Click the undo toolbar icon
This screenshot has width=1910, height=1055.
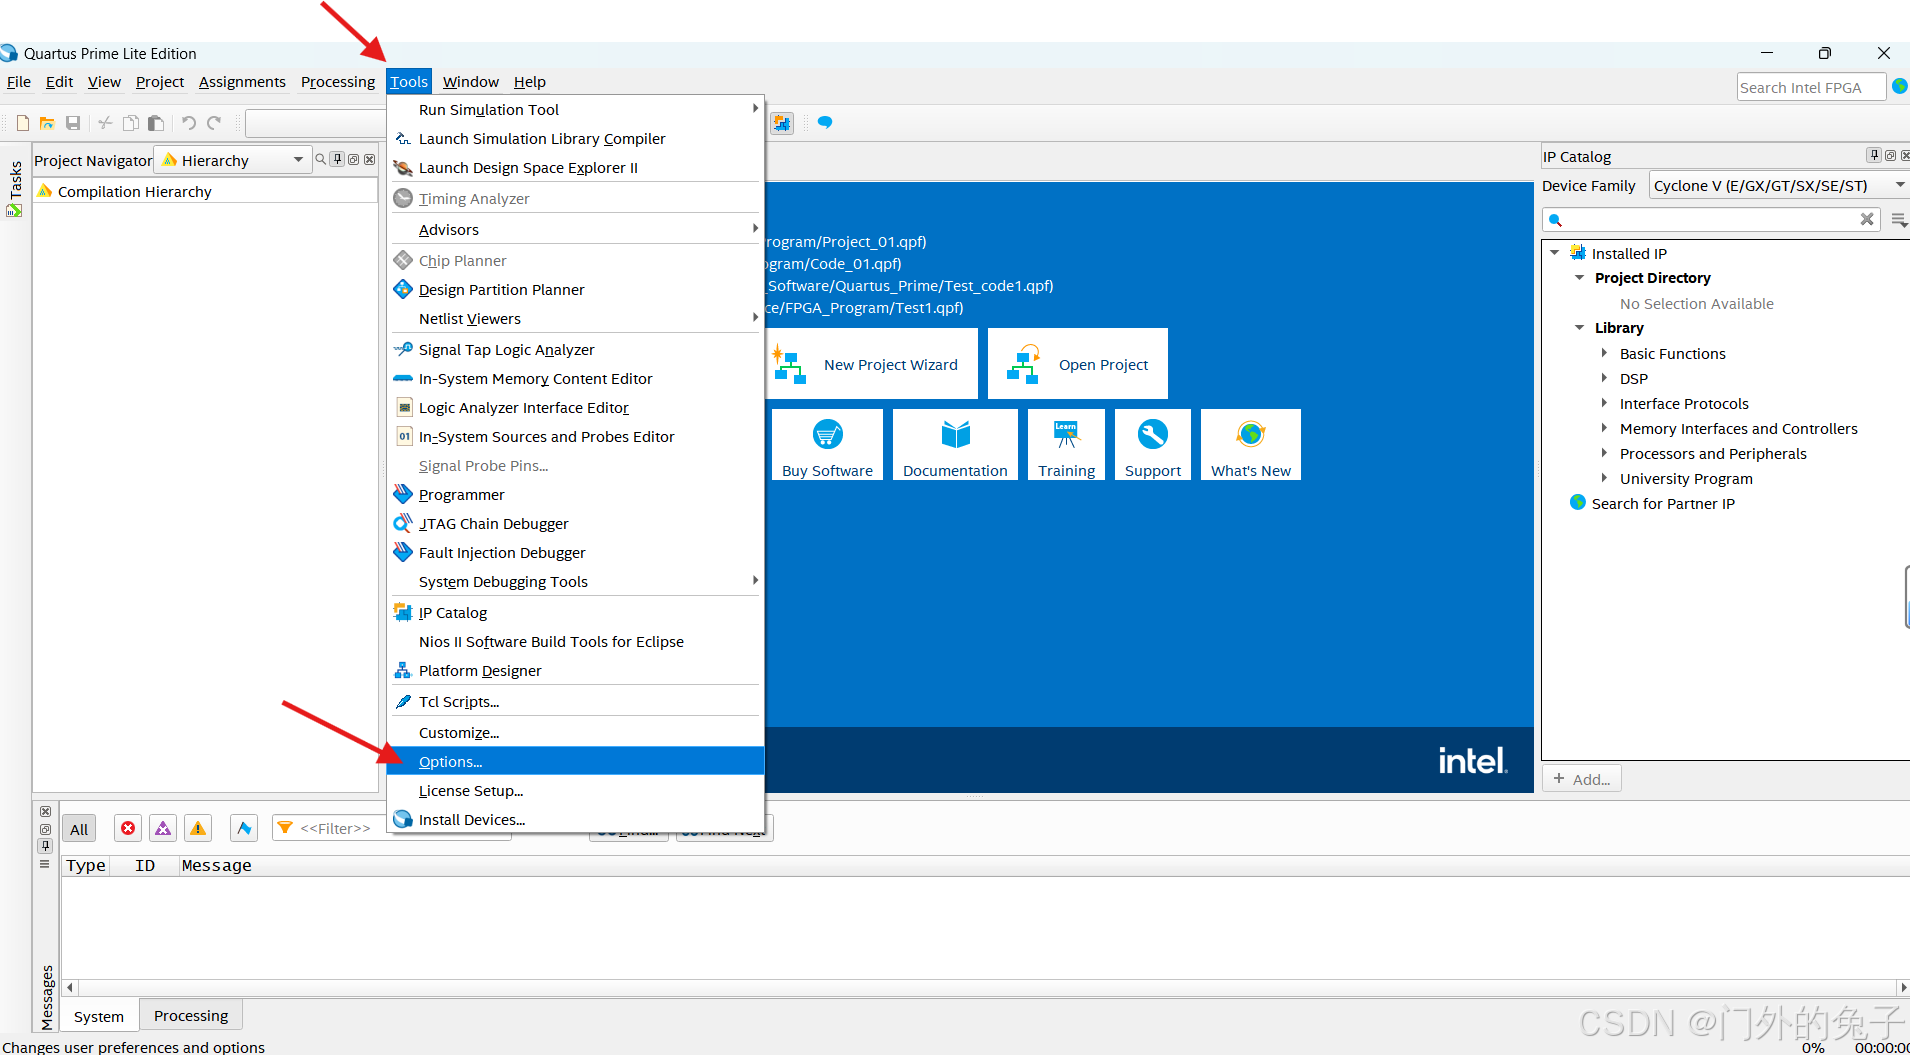pyautogui.click(x=188, y=123)
